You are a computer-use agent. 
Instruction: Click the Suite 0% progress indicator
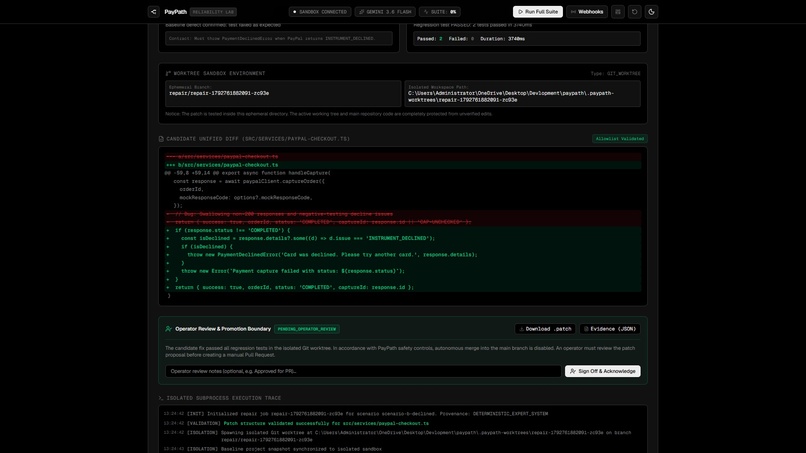[439, 12]
